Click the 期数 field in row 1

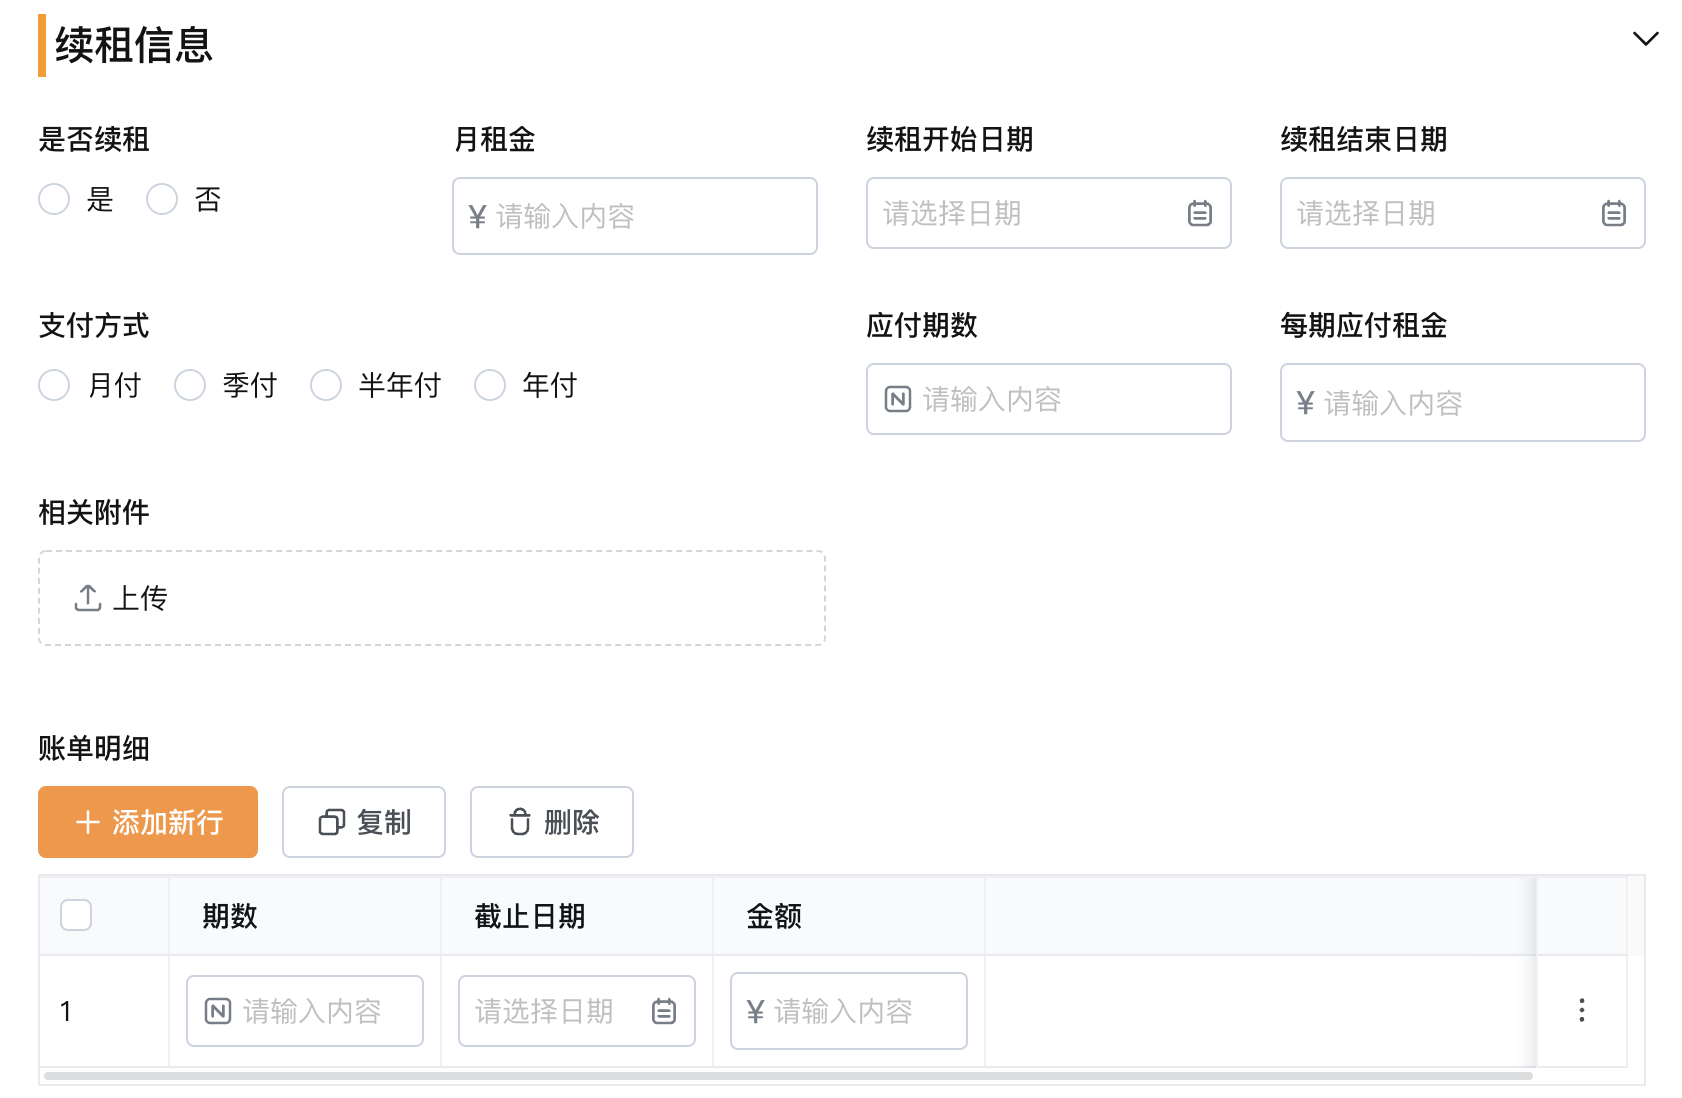(x=305, y=1011)
